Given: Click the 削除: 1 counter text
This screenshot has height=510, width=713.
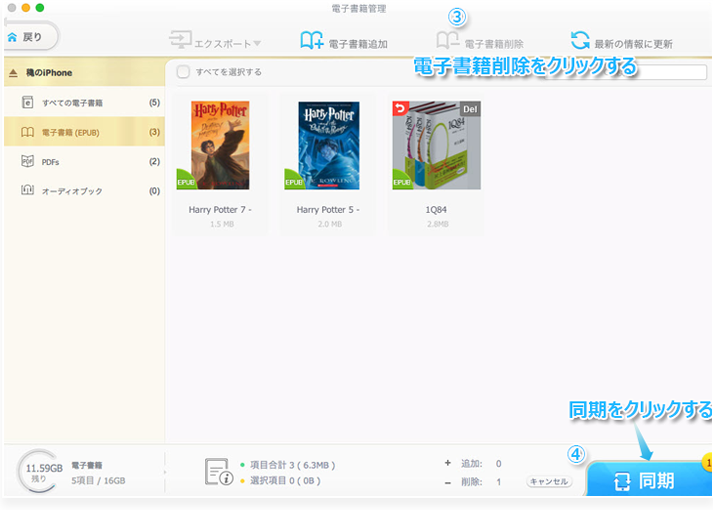Looking at the screenshot, I should click(481, 481).
